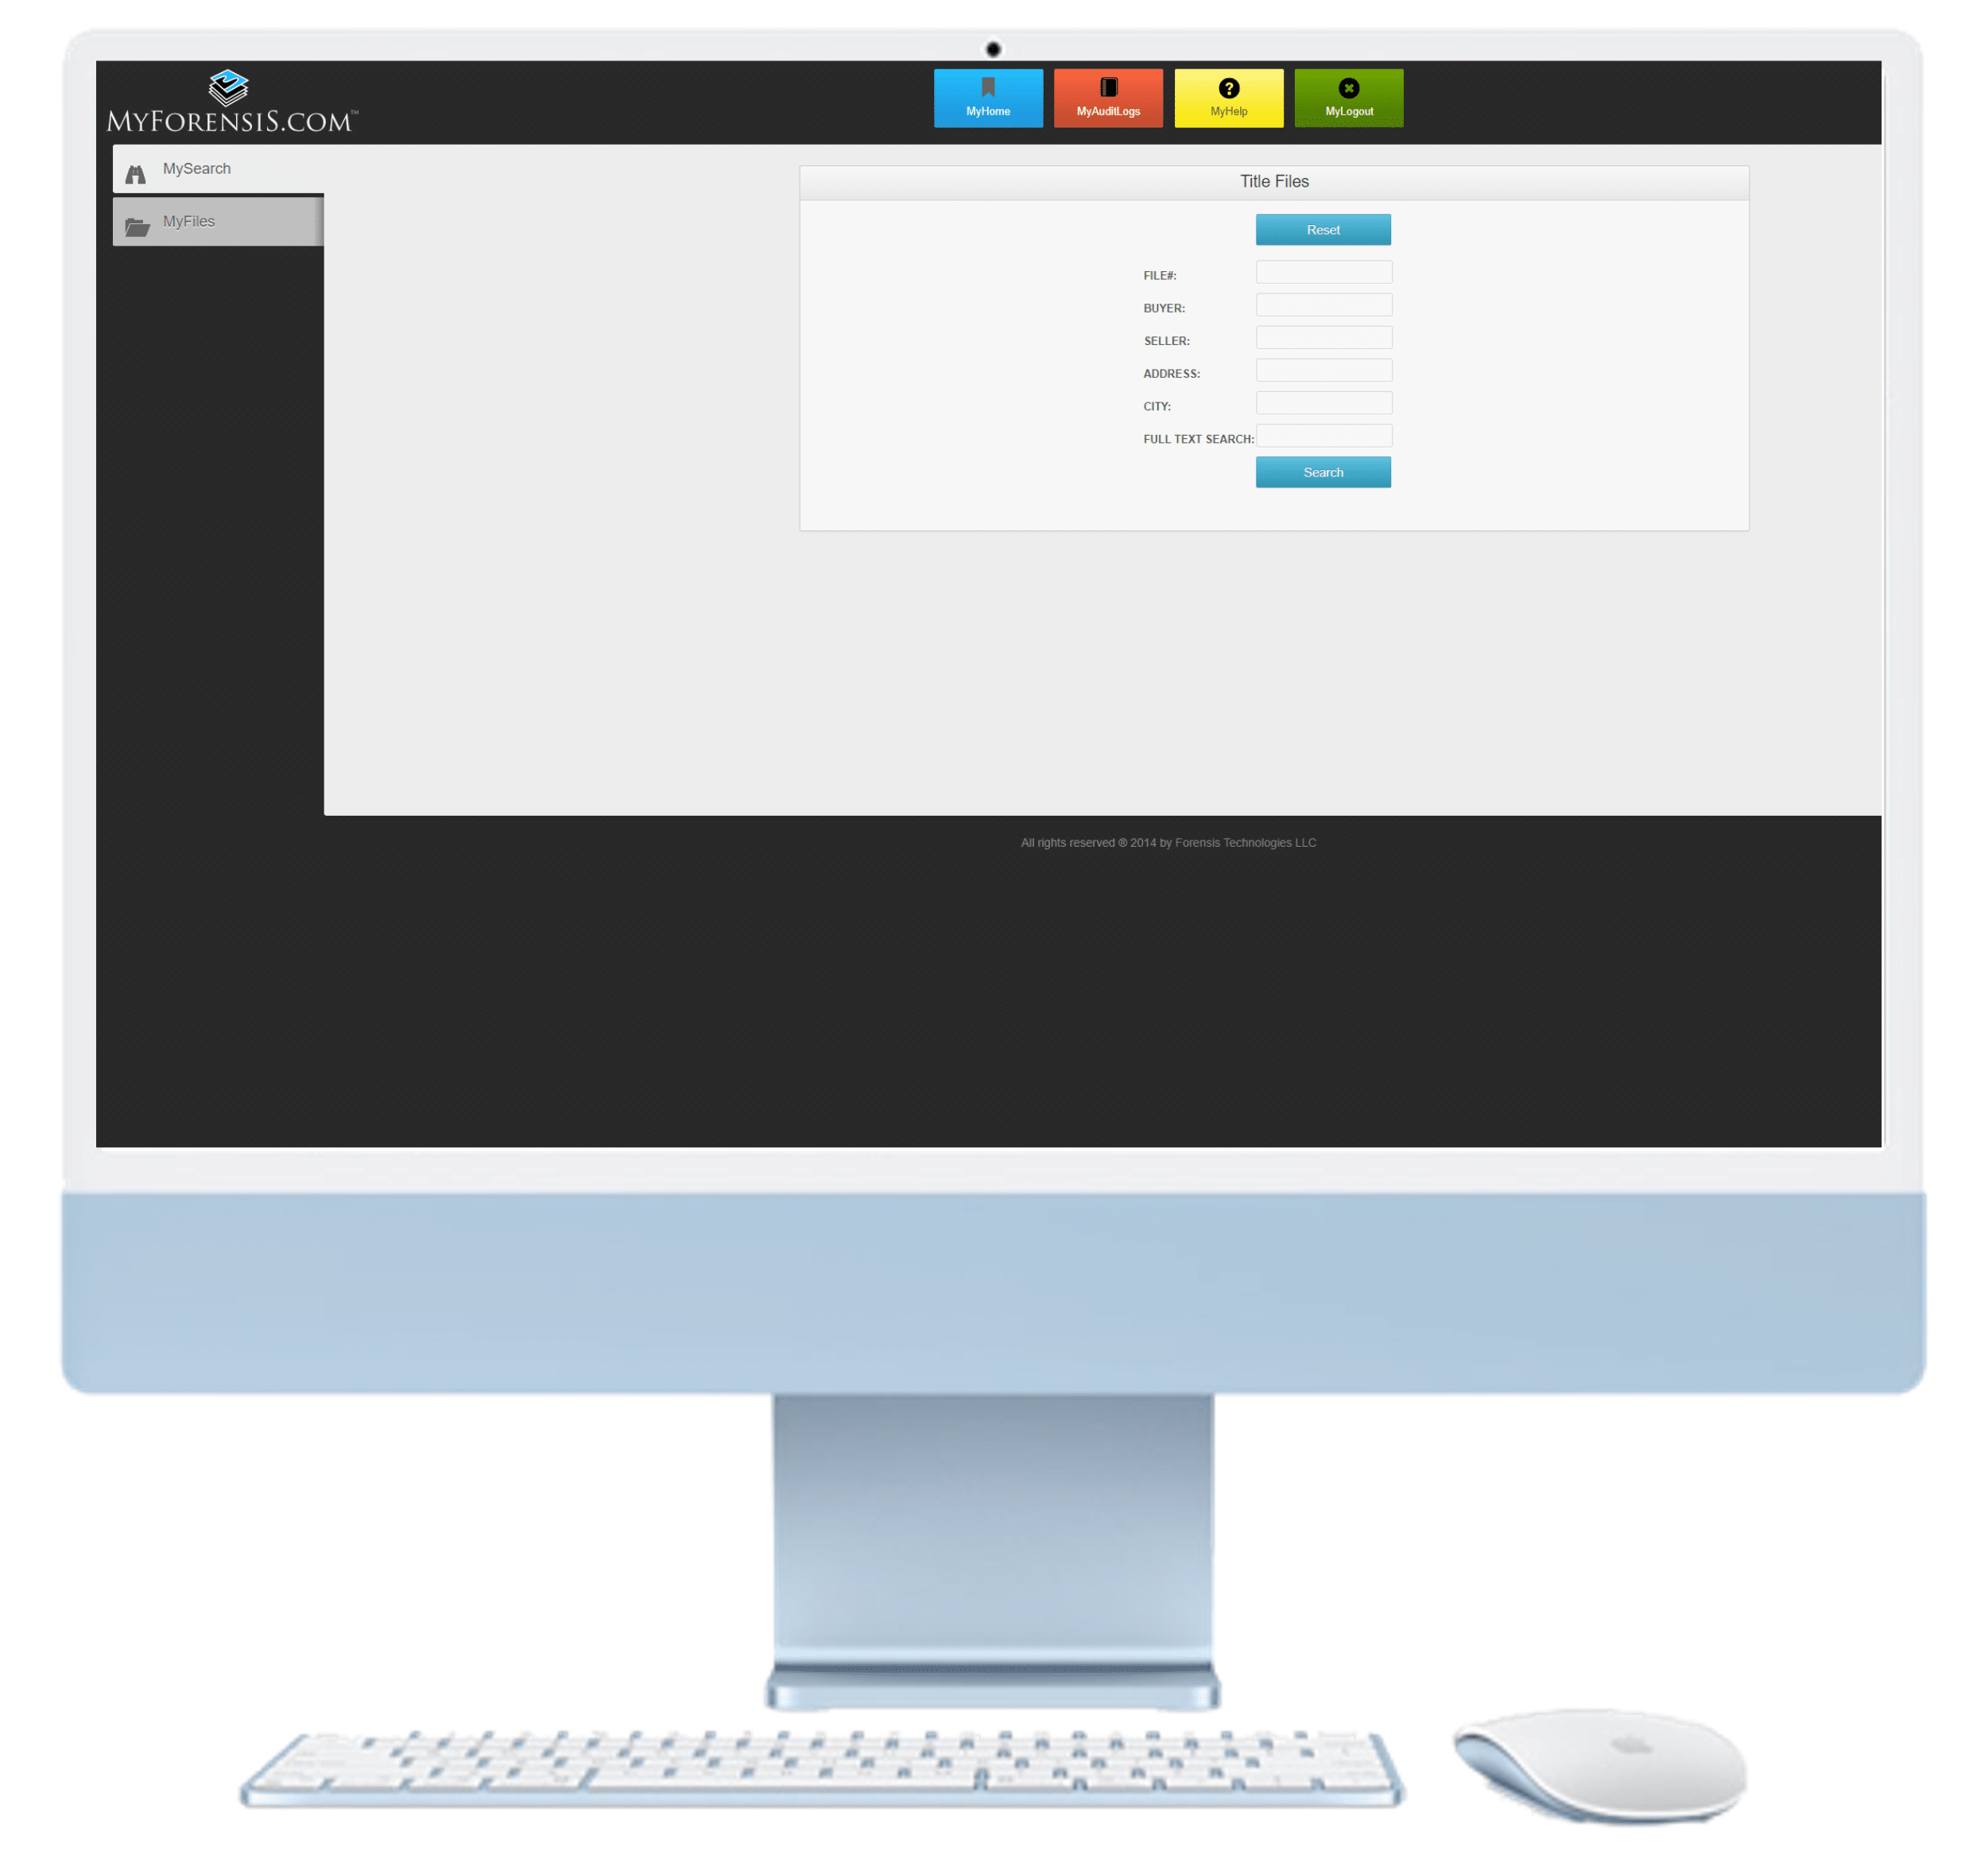Click the Reset button
The height and width of the screenshot is (1870, 1988).
(x=1323, y=231)
